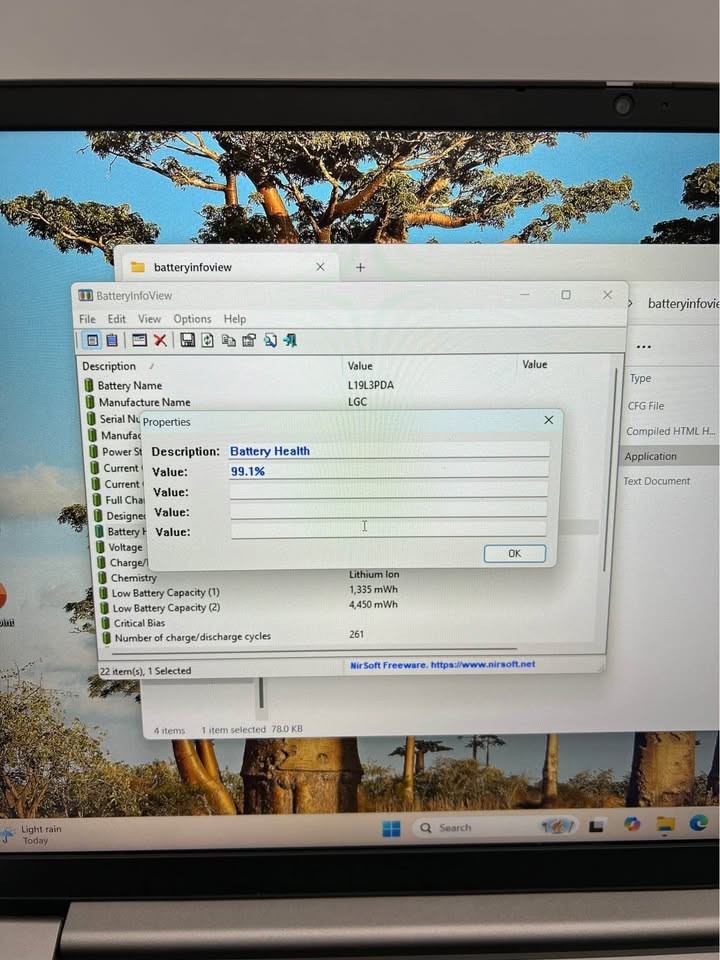Click the Copy Selected Items toolbar icon
This screenshot has width=720, height=960.
pos(228,340)
